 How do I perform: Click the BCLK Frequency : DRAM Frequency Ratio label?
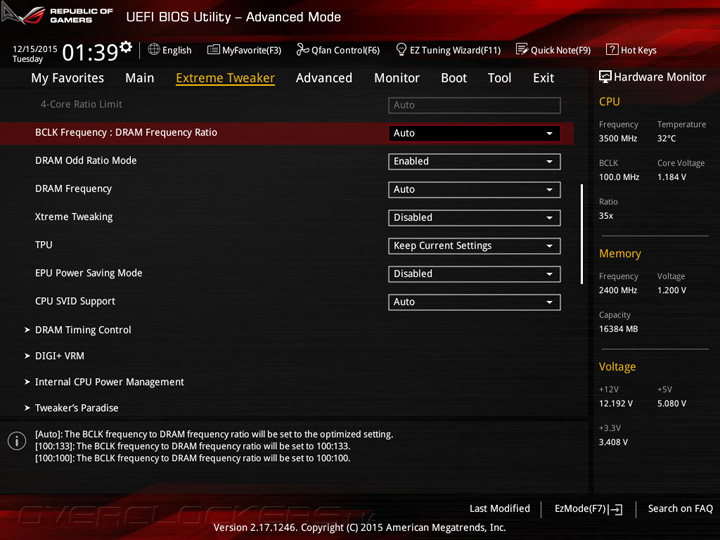126,133
